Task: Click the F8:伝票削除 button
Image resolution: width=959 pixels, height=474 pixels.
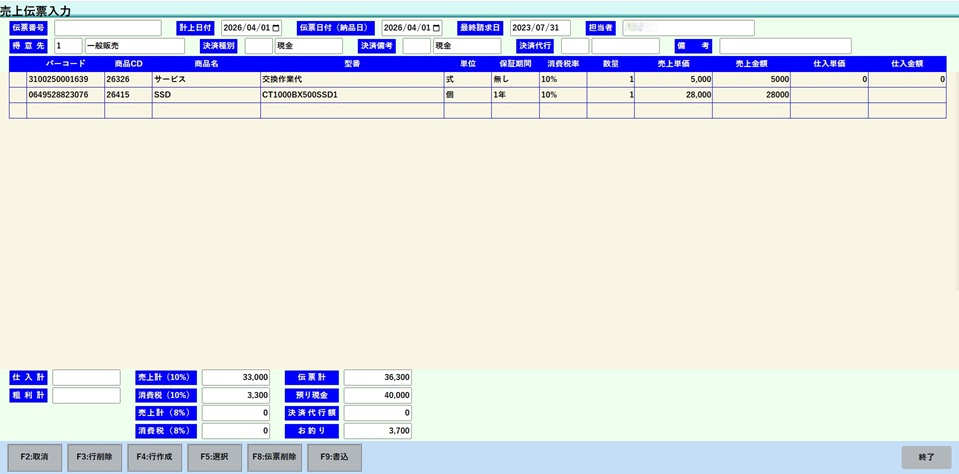Action: click(x=274, y=457)
